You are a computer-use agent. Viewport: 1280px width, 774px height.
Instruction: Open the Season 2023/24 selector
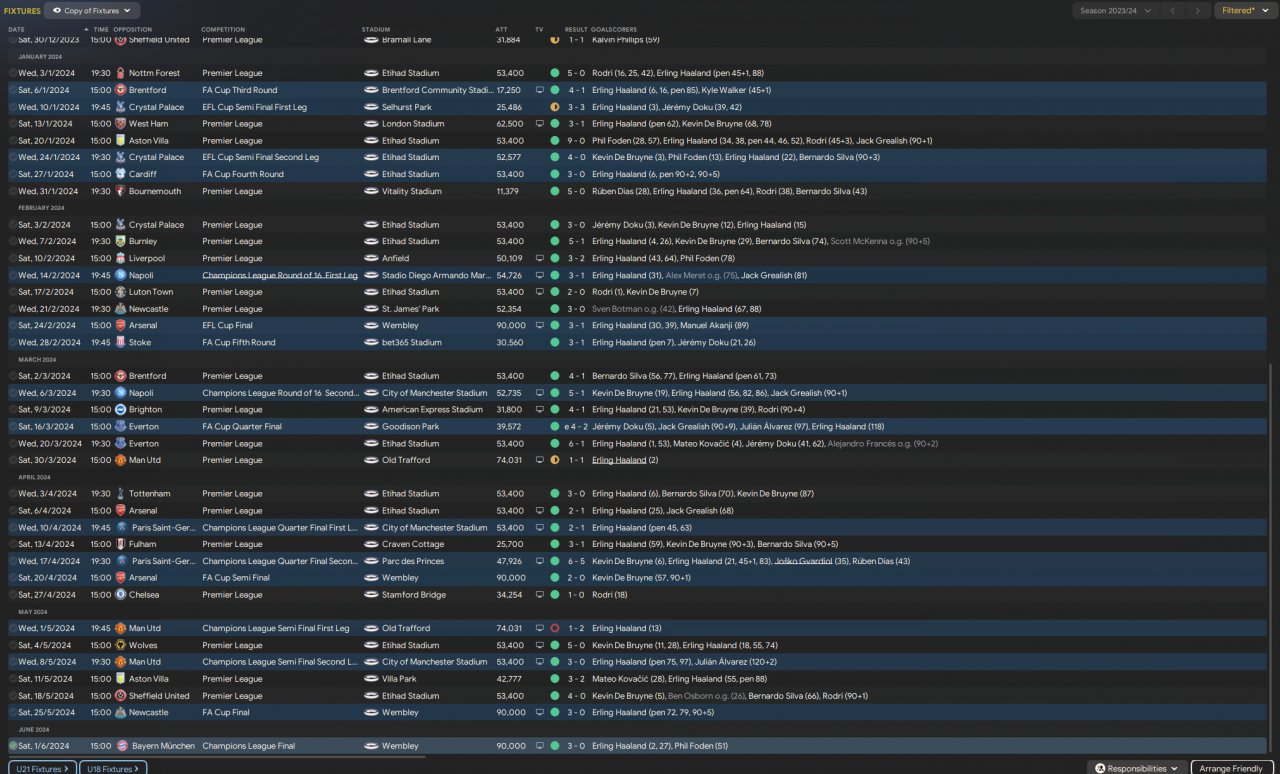pyautogui.click(x=1115, y=11)
